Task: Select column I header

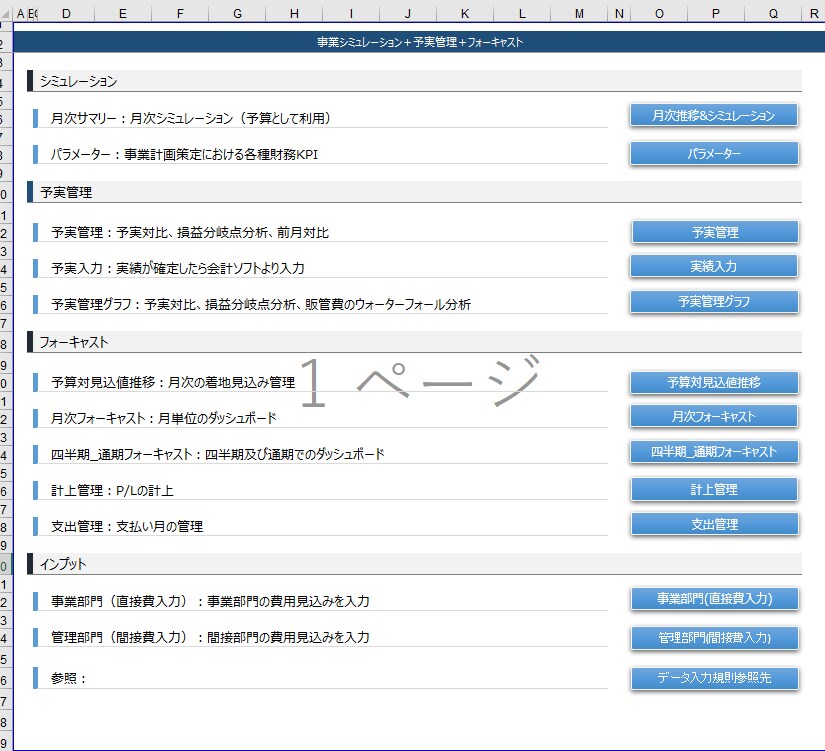Action: tap(351, 14)
